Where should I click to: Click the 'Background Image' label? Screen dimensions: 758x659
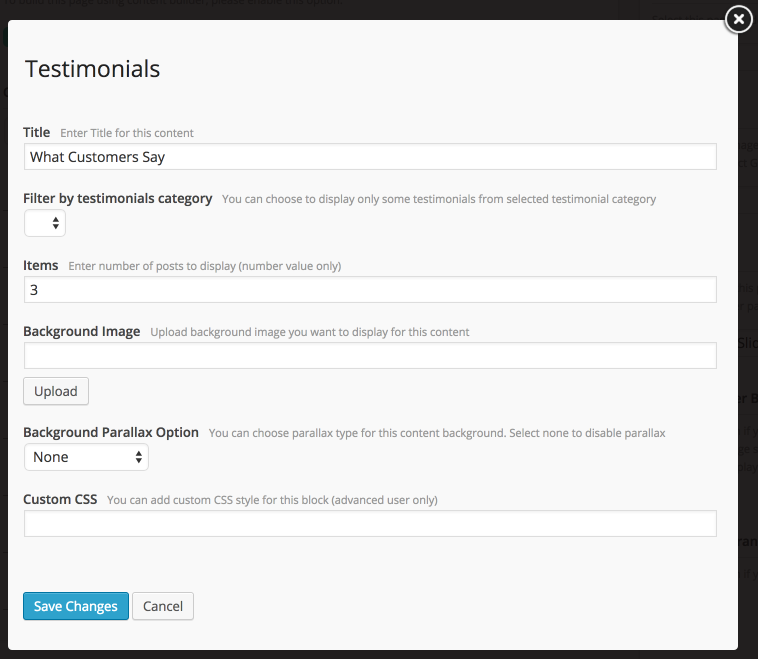(x=82, y=331)
